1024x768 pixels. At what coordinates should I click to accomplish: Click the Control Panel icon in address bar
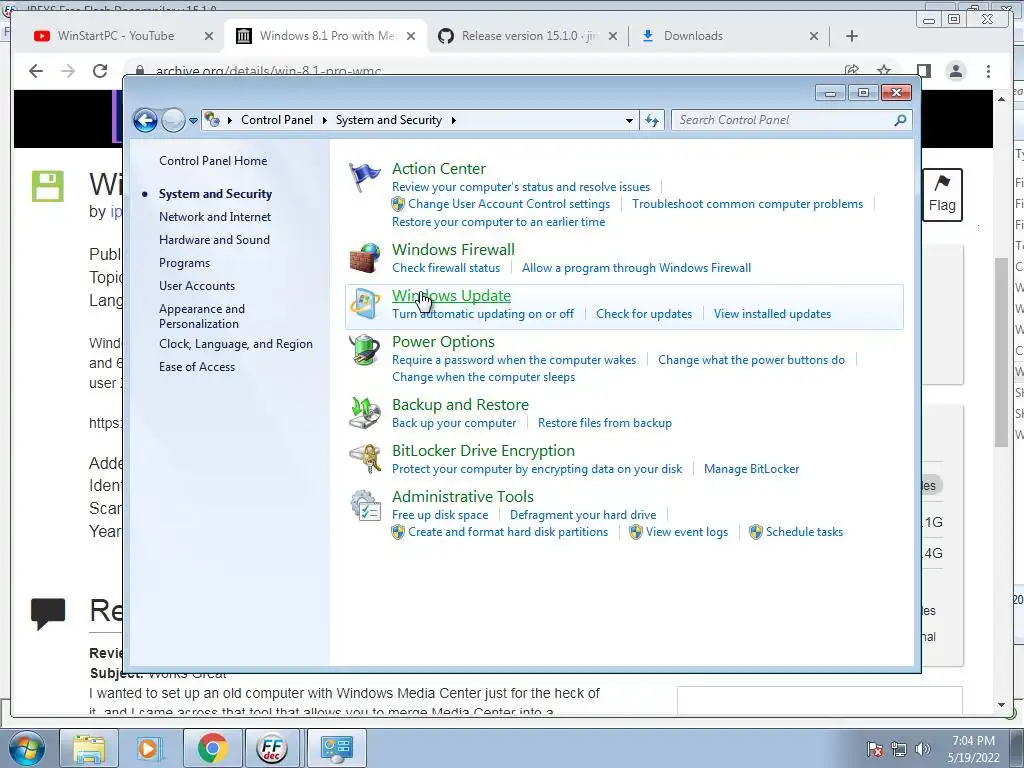[x=212, y=120]
